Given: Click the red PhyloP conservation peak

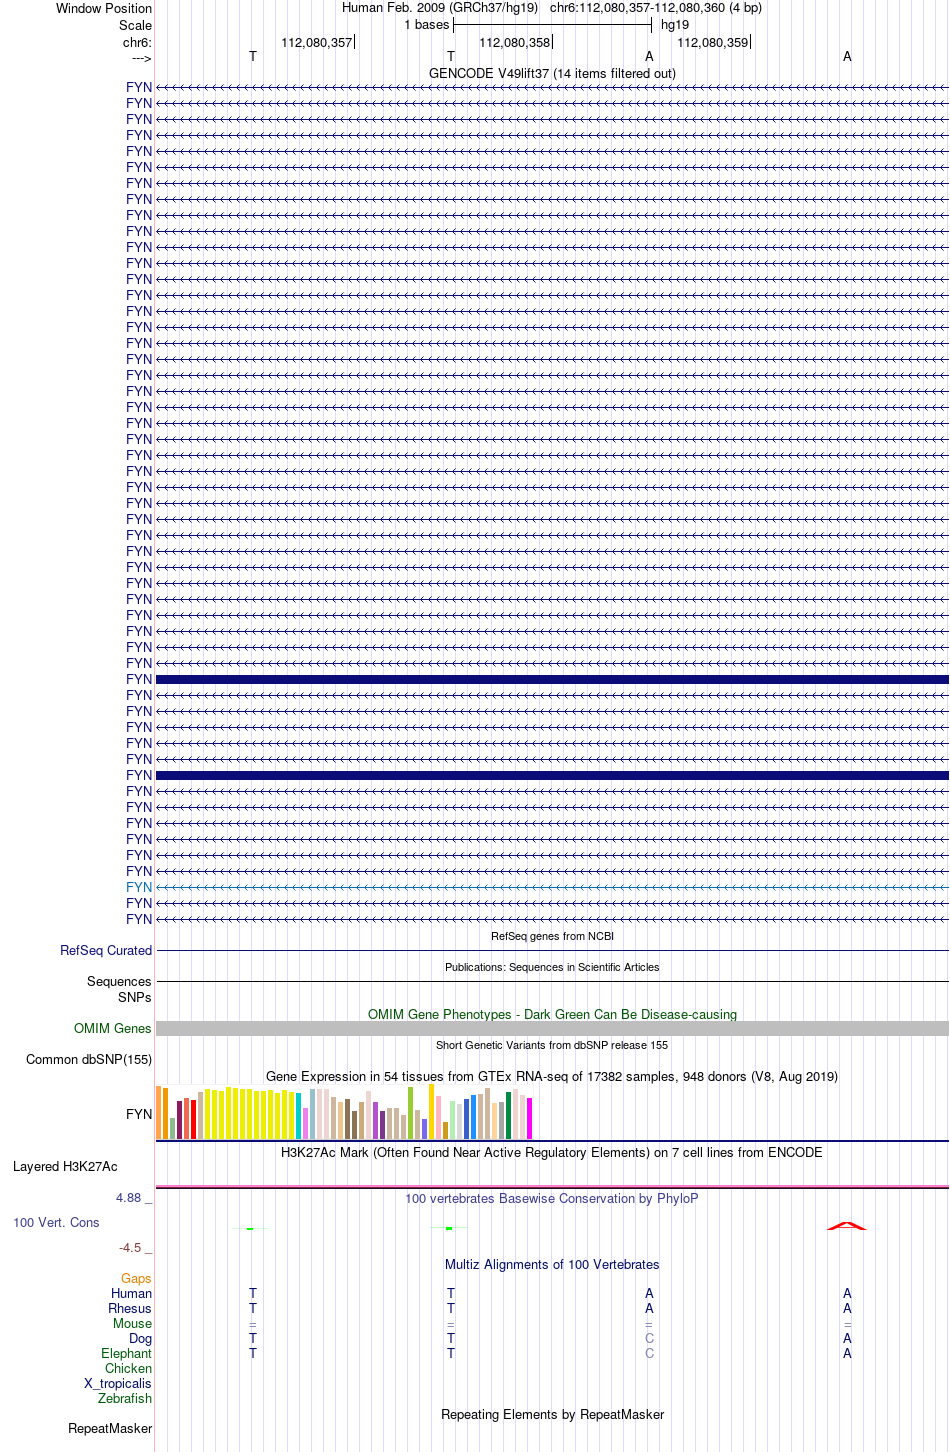Looking at the screenshot, I should 847,1225.
